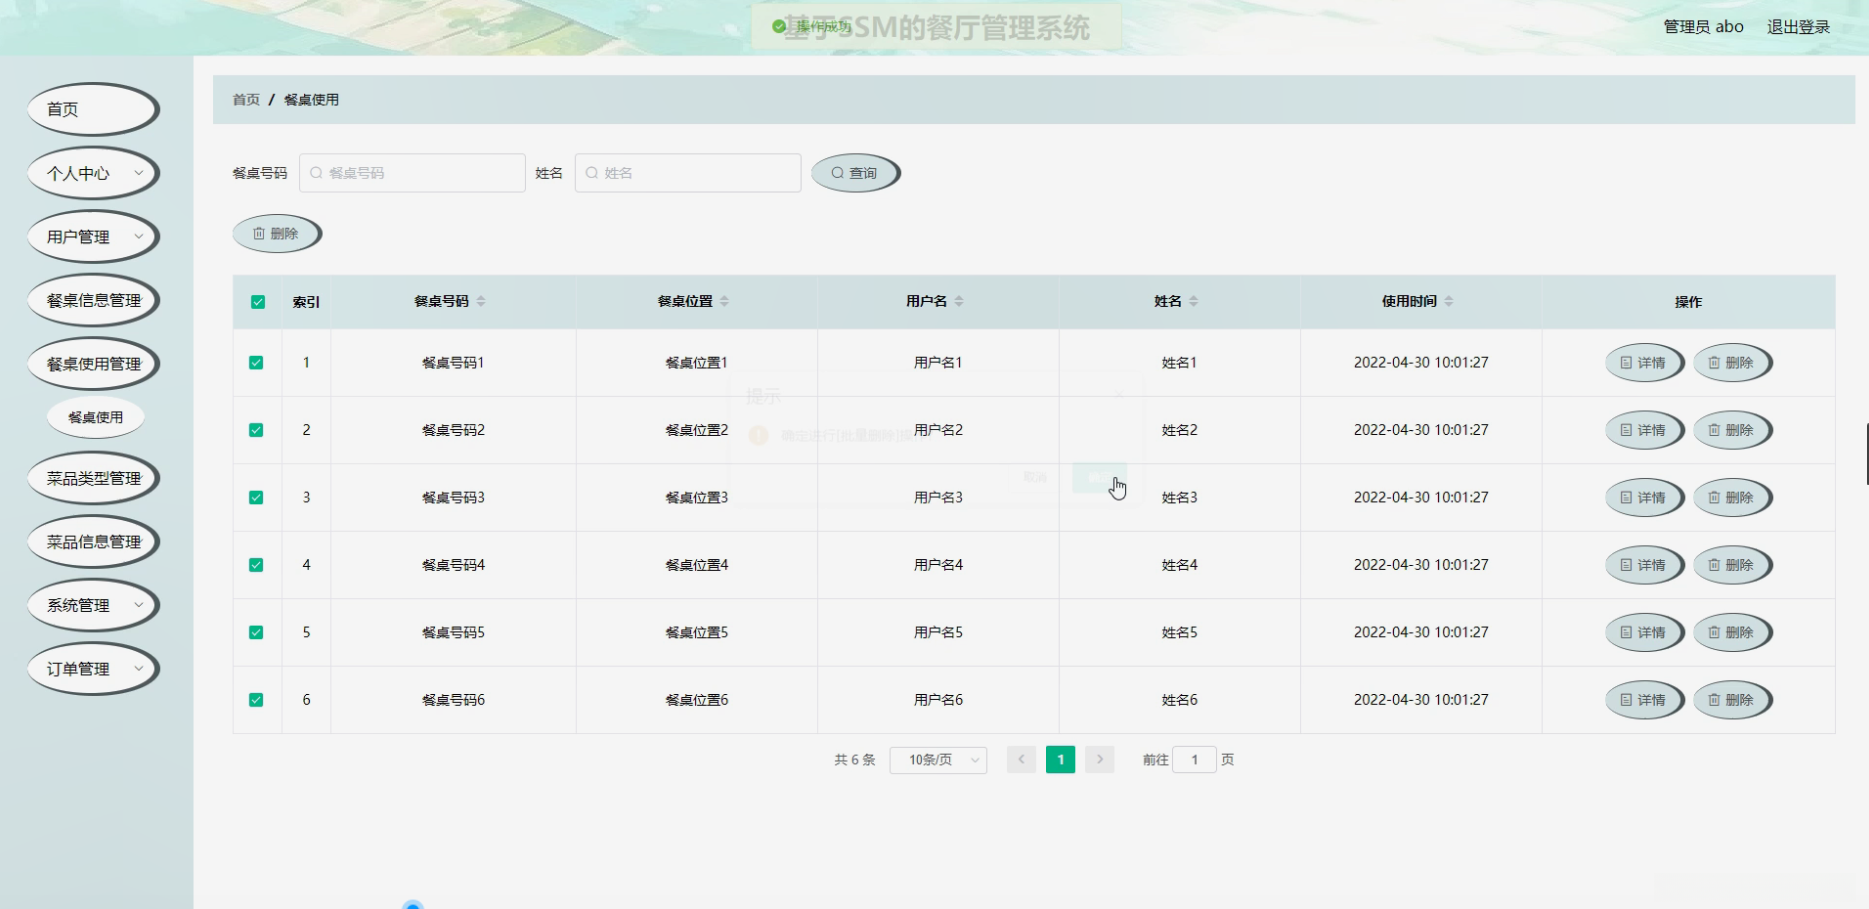Open 菜品信息管理 in the sidebar
This screenshot has width=1869, height=909.
click(93, 542)
